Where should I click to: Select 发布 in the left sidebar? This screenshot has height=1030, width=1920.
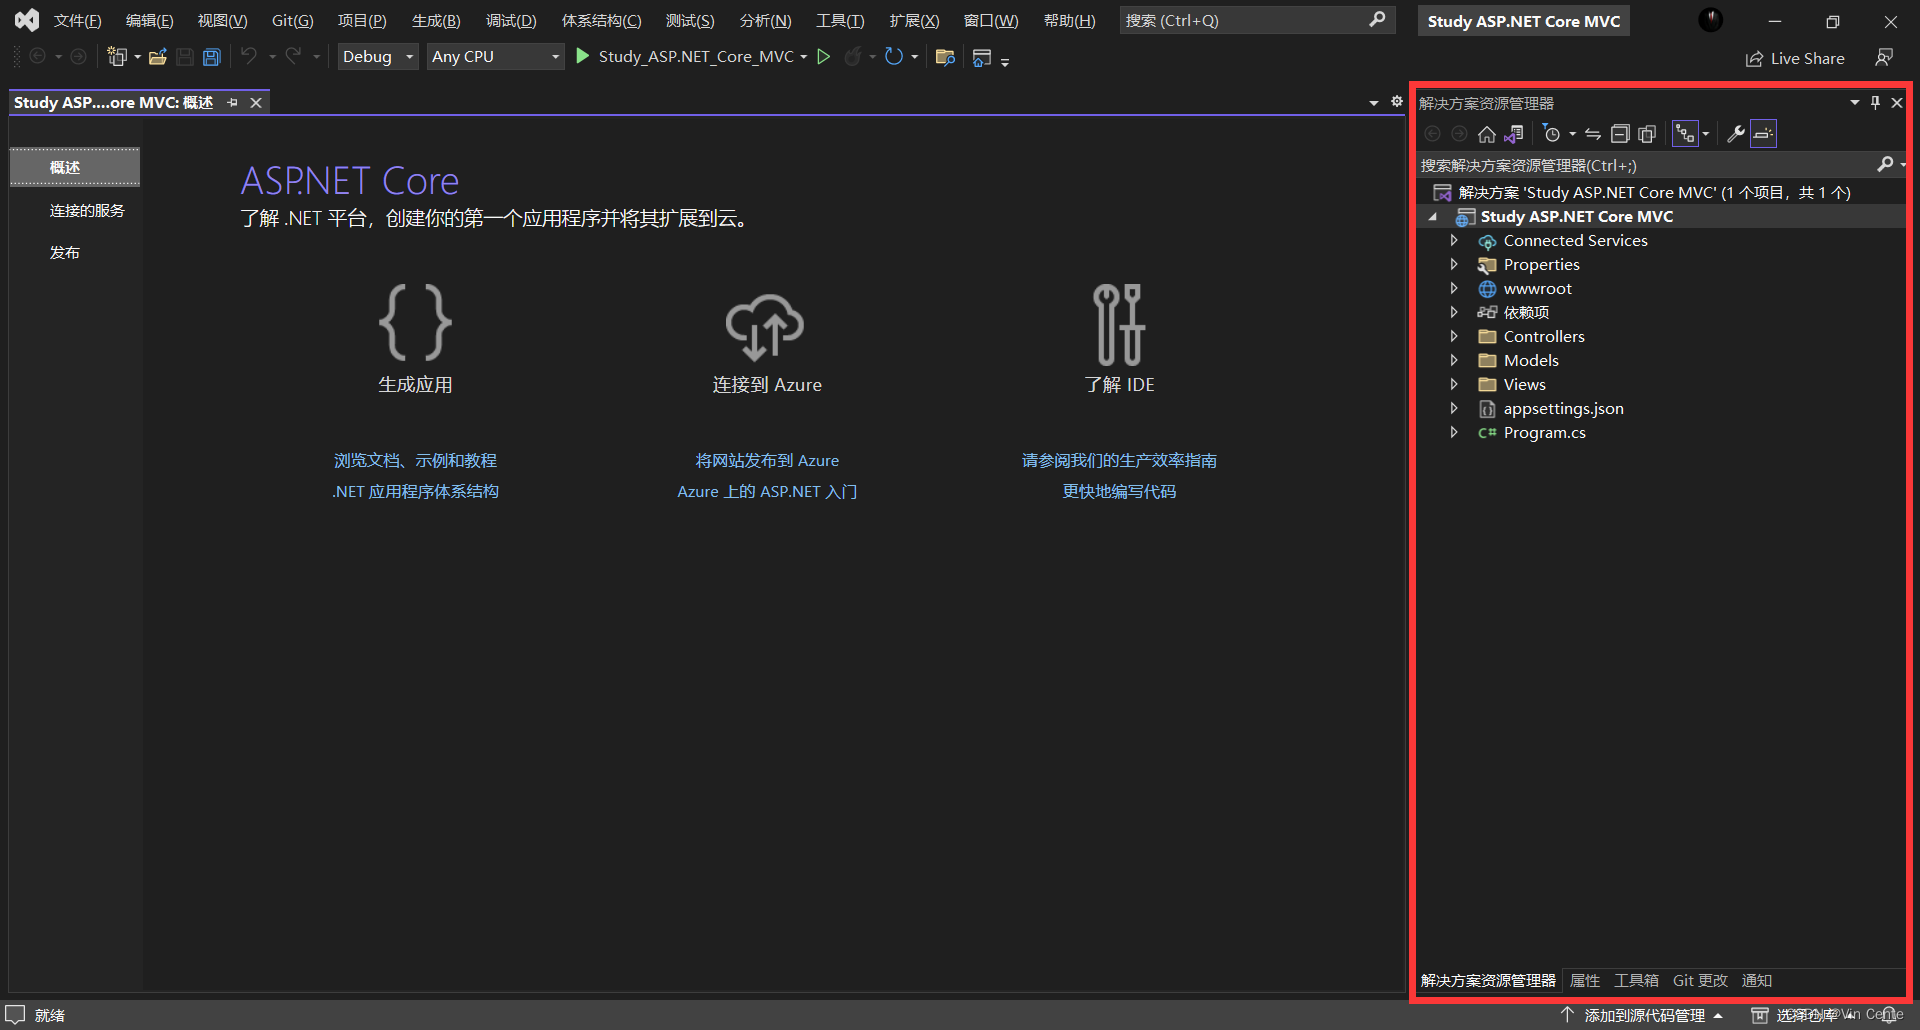pyautogui.click(x=65, y=253)
